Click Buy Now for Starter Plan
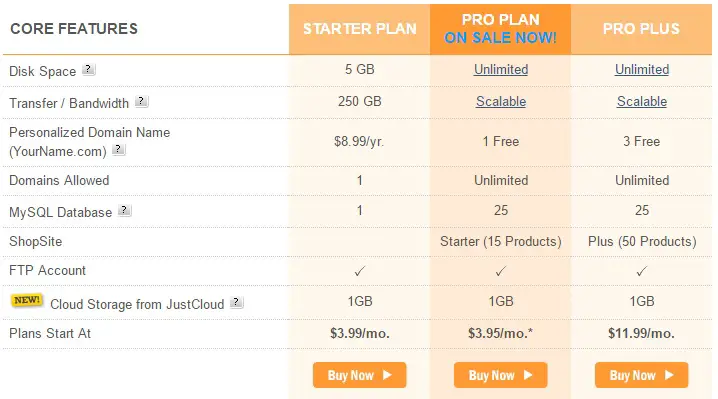The width and height of the screenshot is (718, 399). (359, 375)
